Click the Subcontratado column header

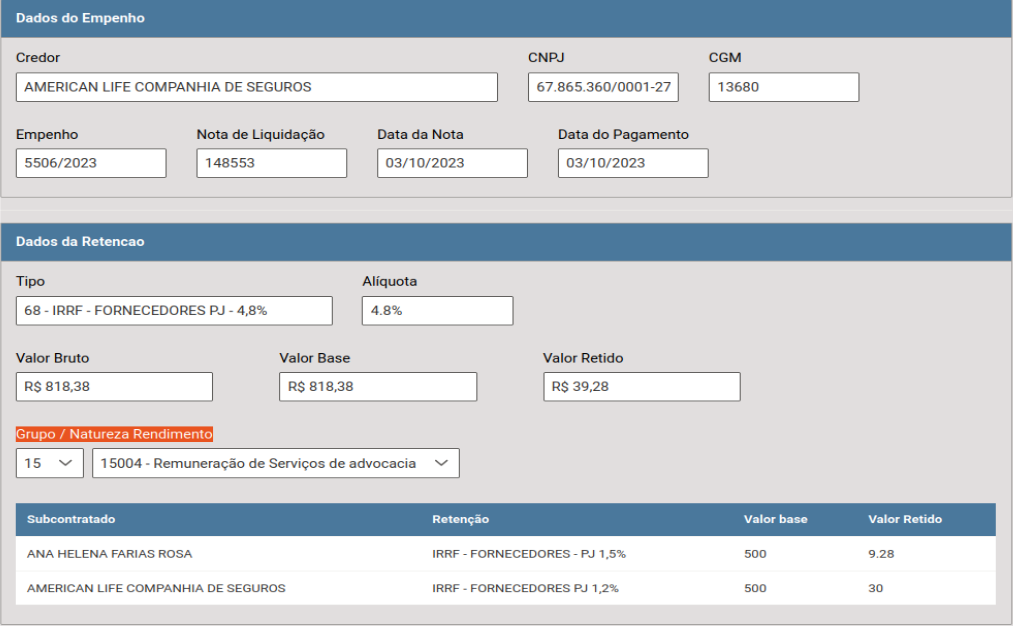71,520
